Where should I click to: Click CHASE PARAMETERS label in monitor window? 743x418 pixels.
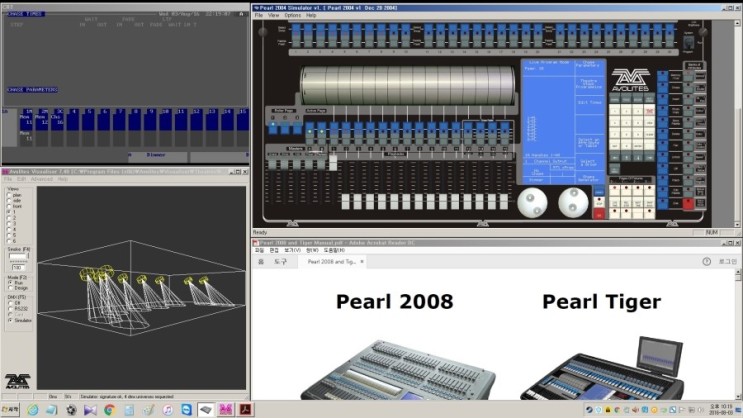(x=32, y=90)
